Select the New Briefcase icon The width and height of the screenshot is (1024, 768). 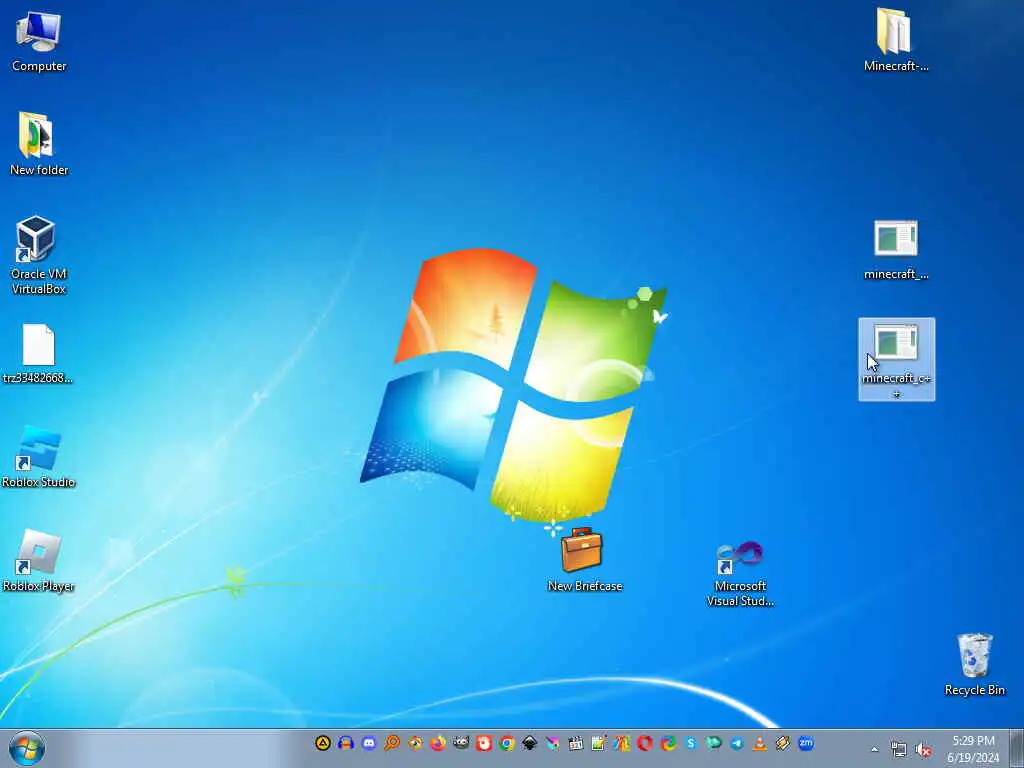pos(584,560)
